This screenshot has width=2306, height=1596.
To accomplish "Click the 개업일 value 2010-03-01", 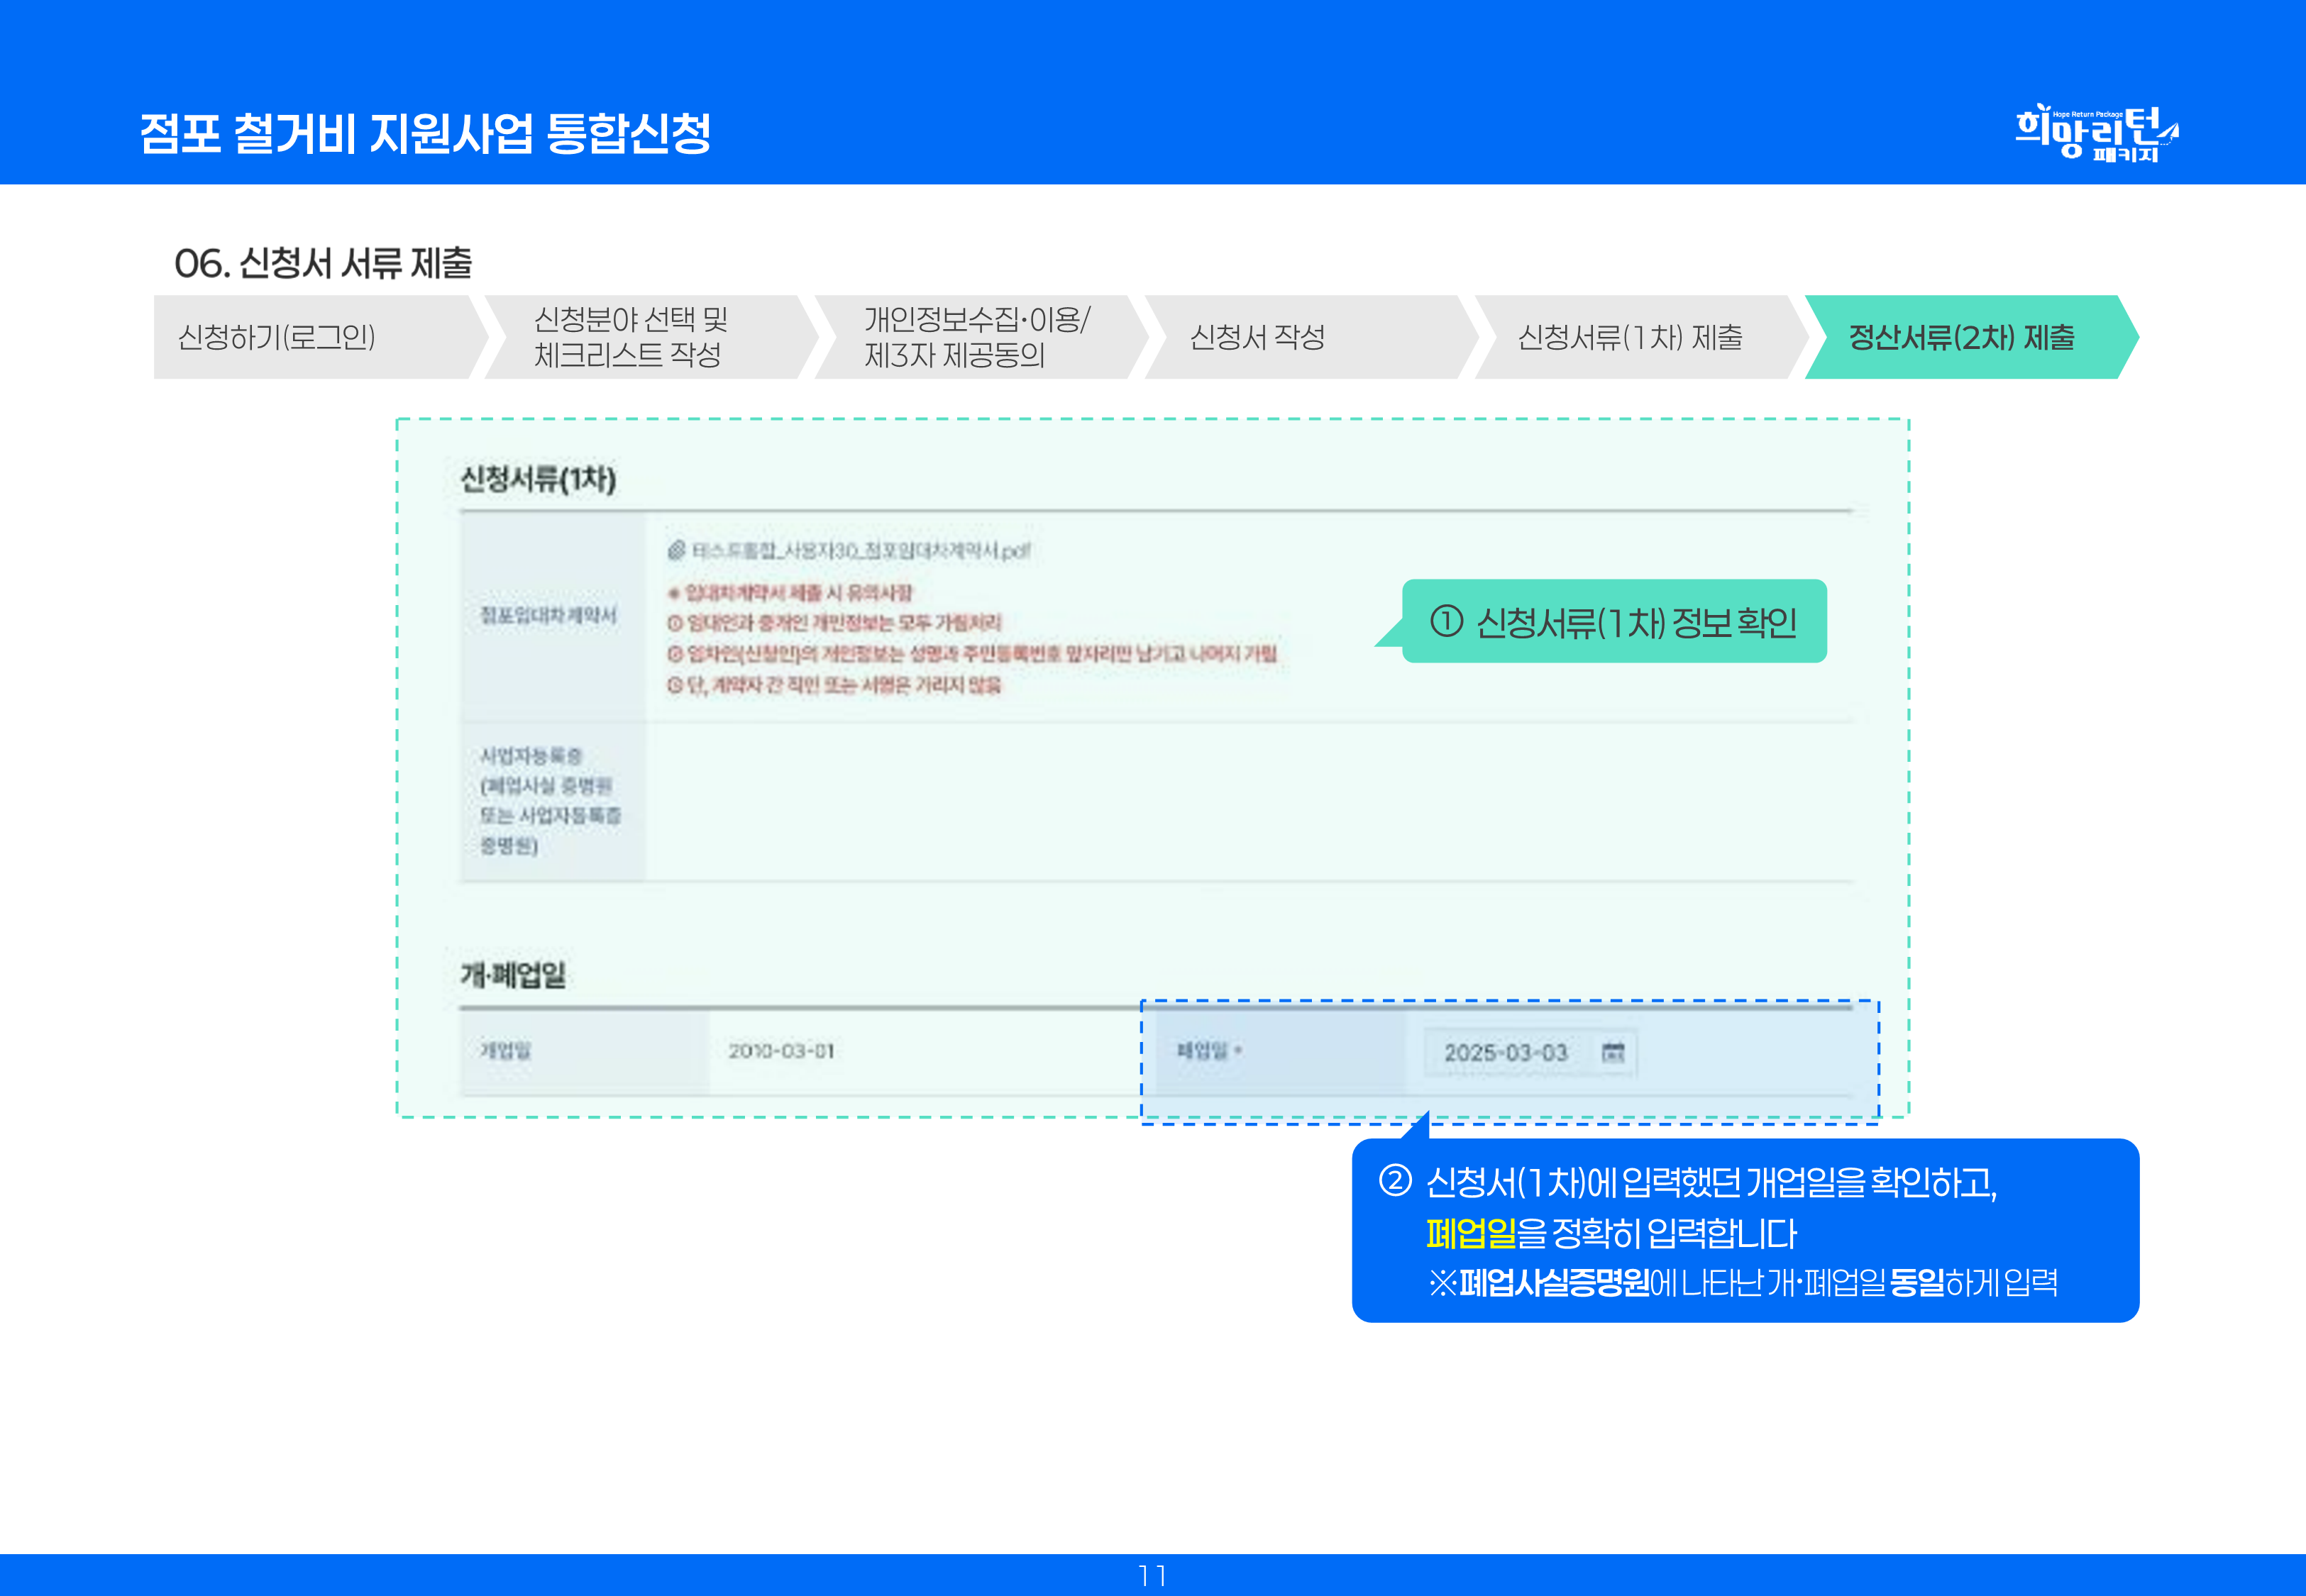I will (x=781, y=1051).
